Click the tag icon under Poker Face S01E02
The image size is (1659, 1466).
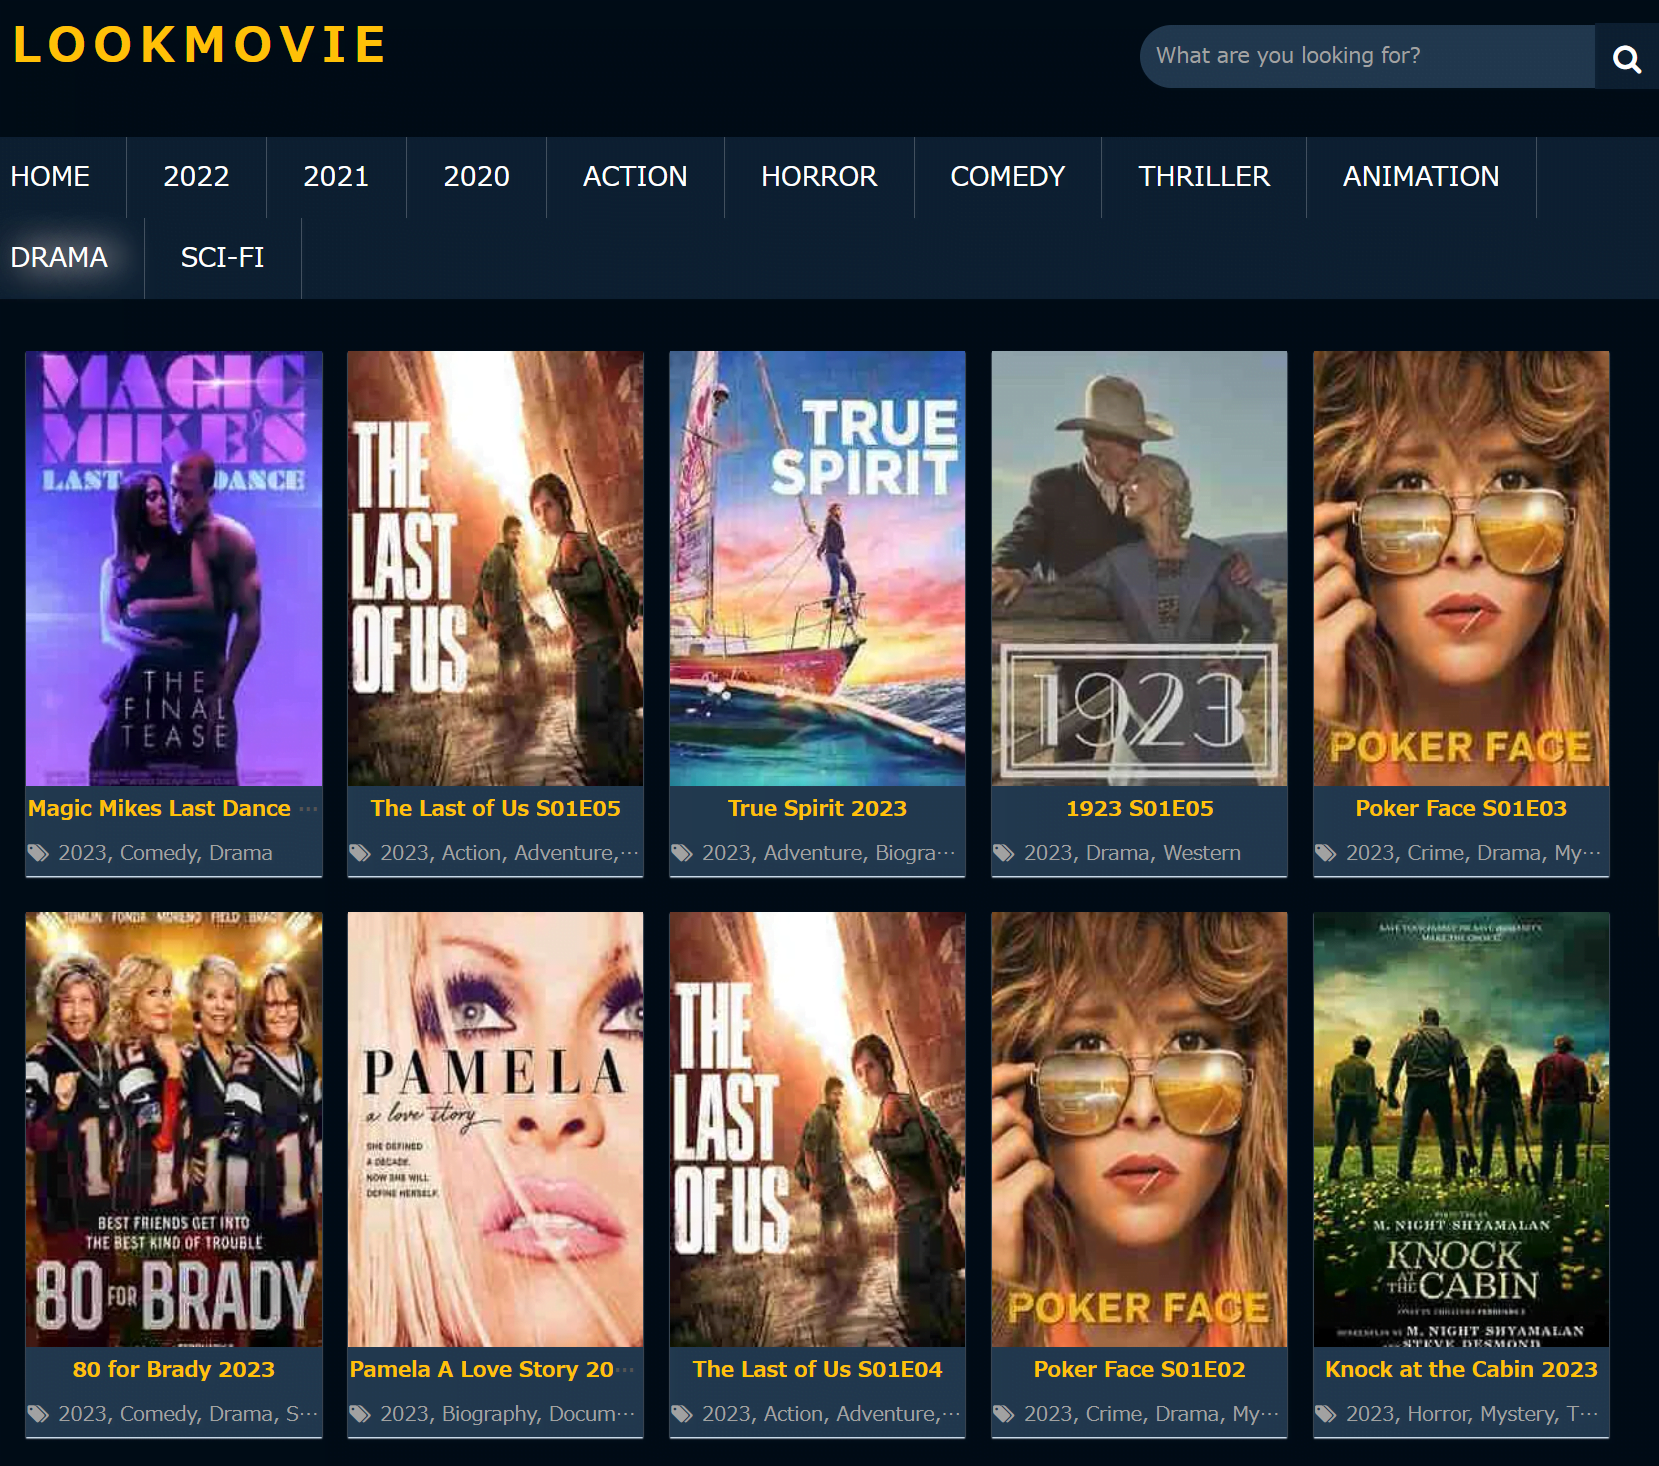1004,1414
